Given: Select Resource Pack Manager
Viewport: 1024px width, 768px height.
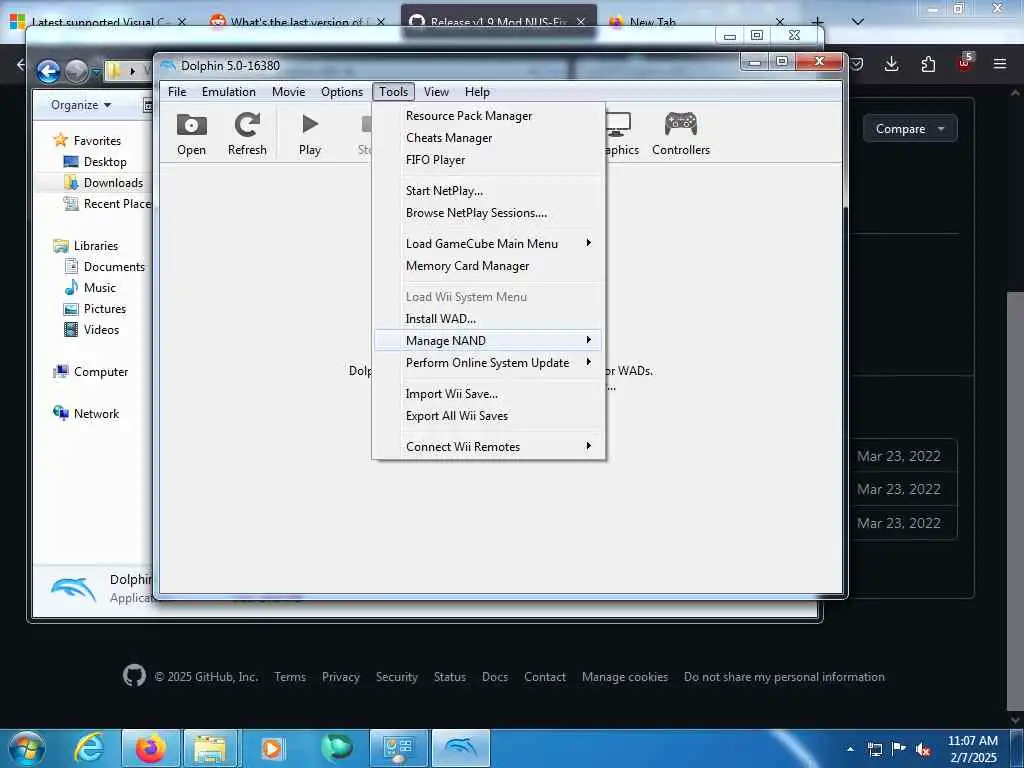Looking at the screenshot, I should coord(488,116).
